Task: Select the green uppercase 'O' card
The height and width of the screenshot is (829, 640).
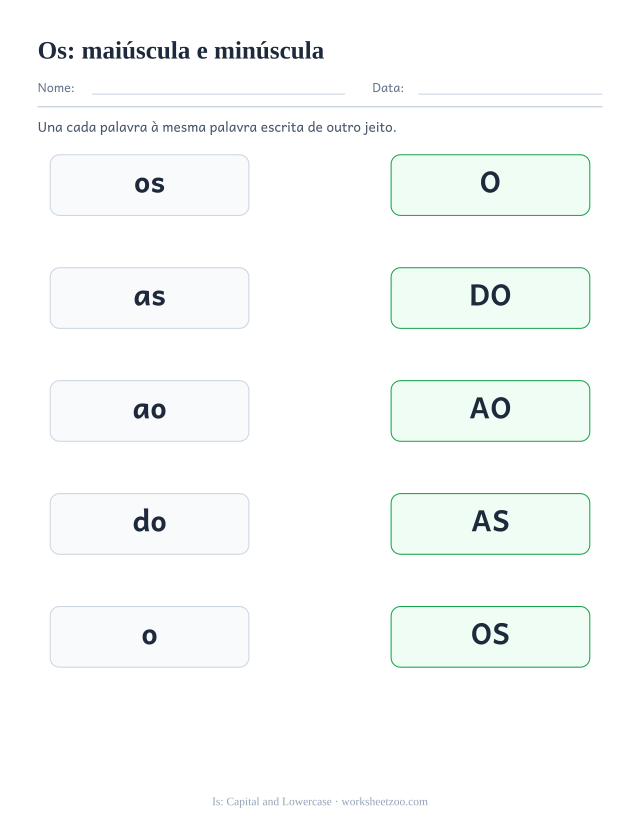Action: point(490,185)
